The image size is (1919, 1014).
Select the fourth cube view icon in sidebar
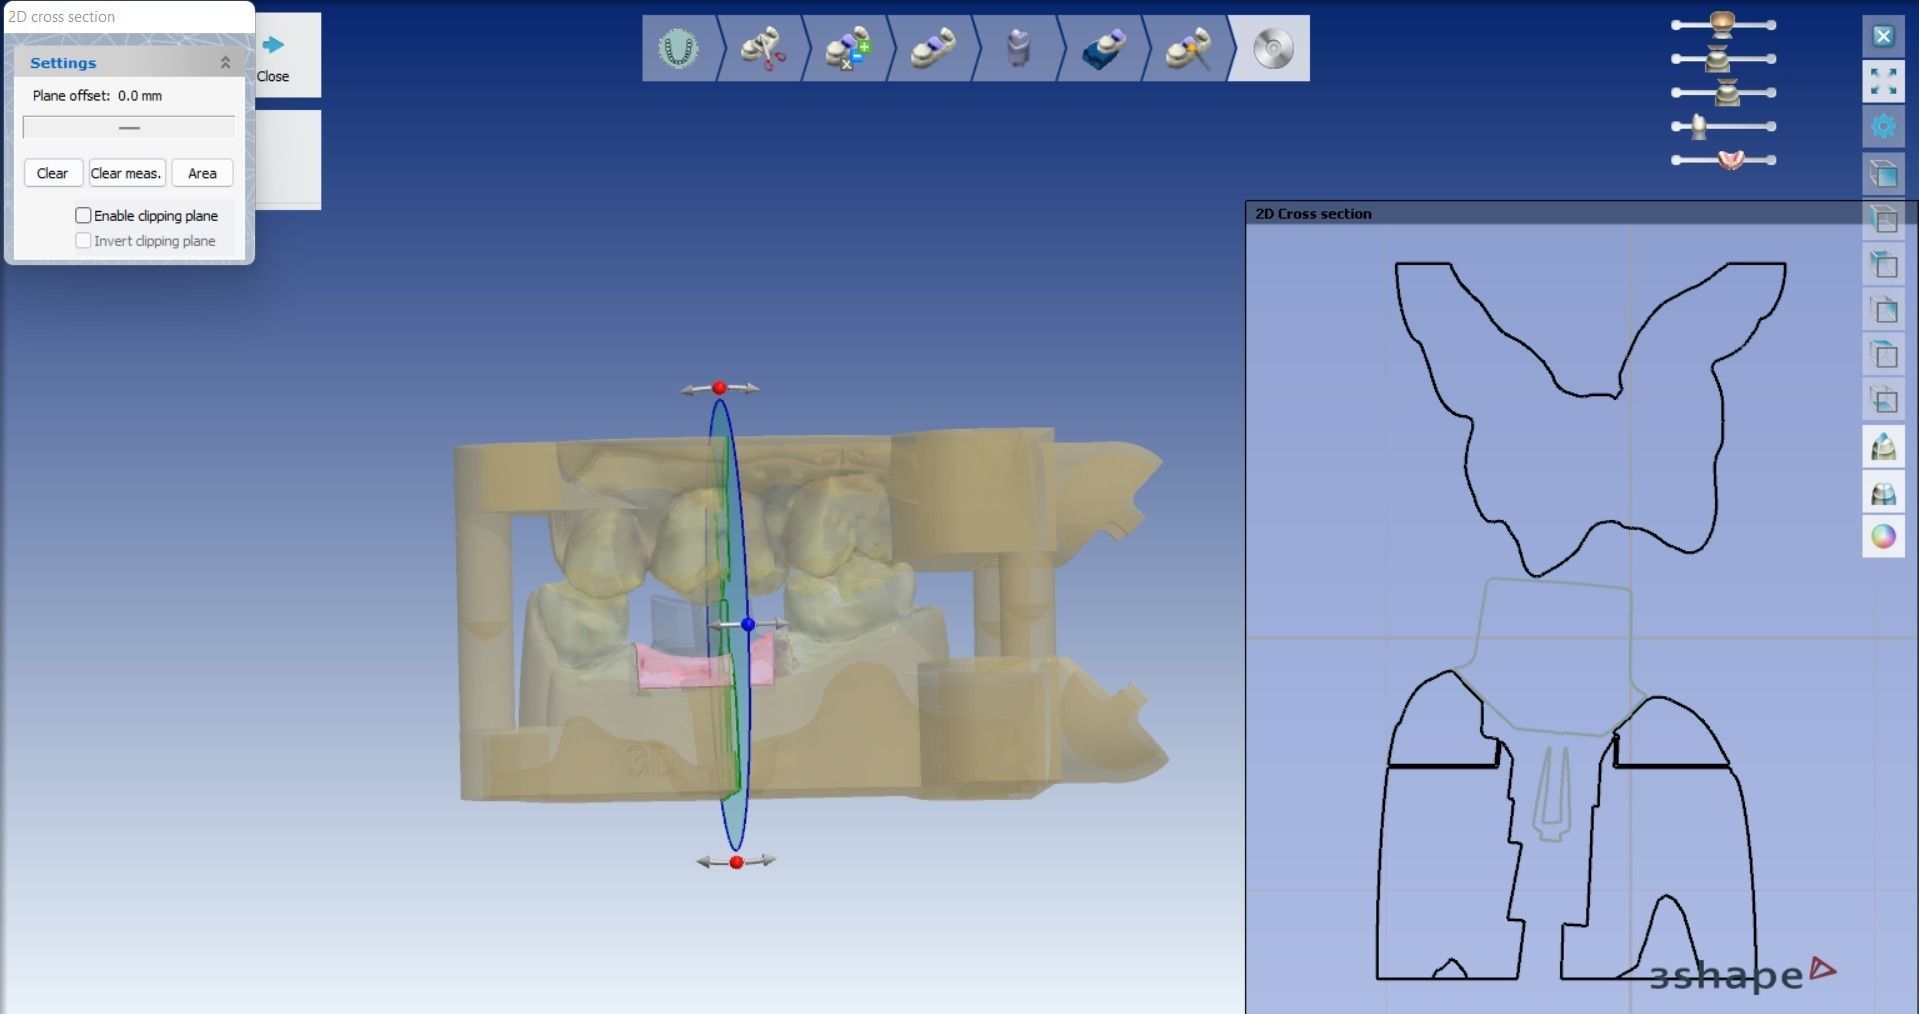[1883, 310]
